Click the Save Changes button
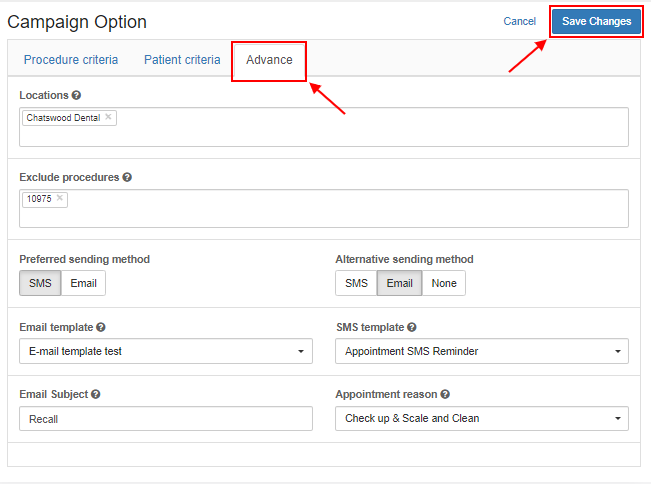This screenshot has width=651, height=484. (597, 21)
